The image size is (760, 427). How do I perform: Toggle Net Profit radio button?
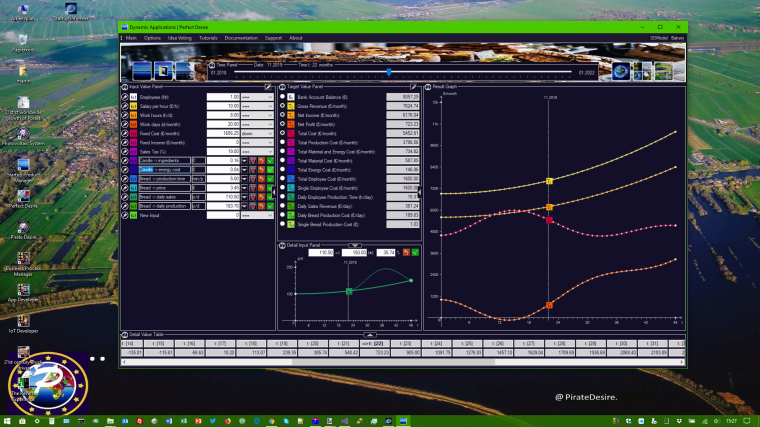tap(282, 124)
